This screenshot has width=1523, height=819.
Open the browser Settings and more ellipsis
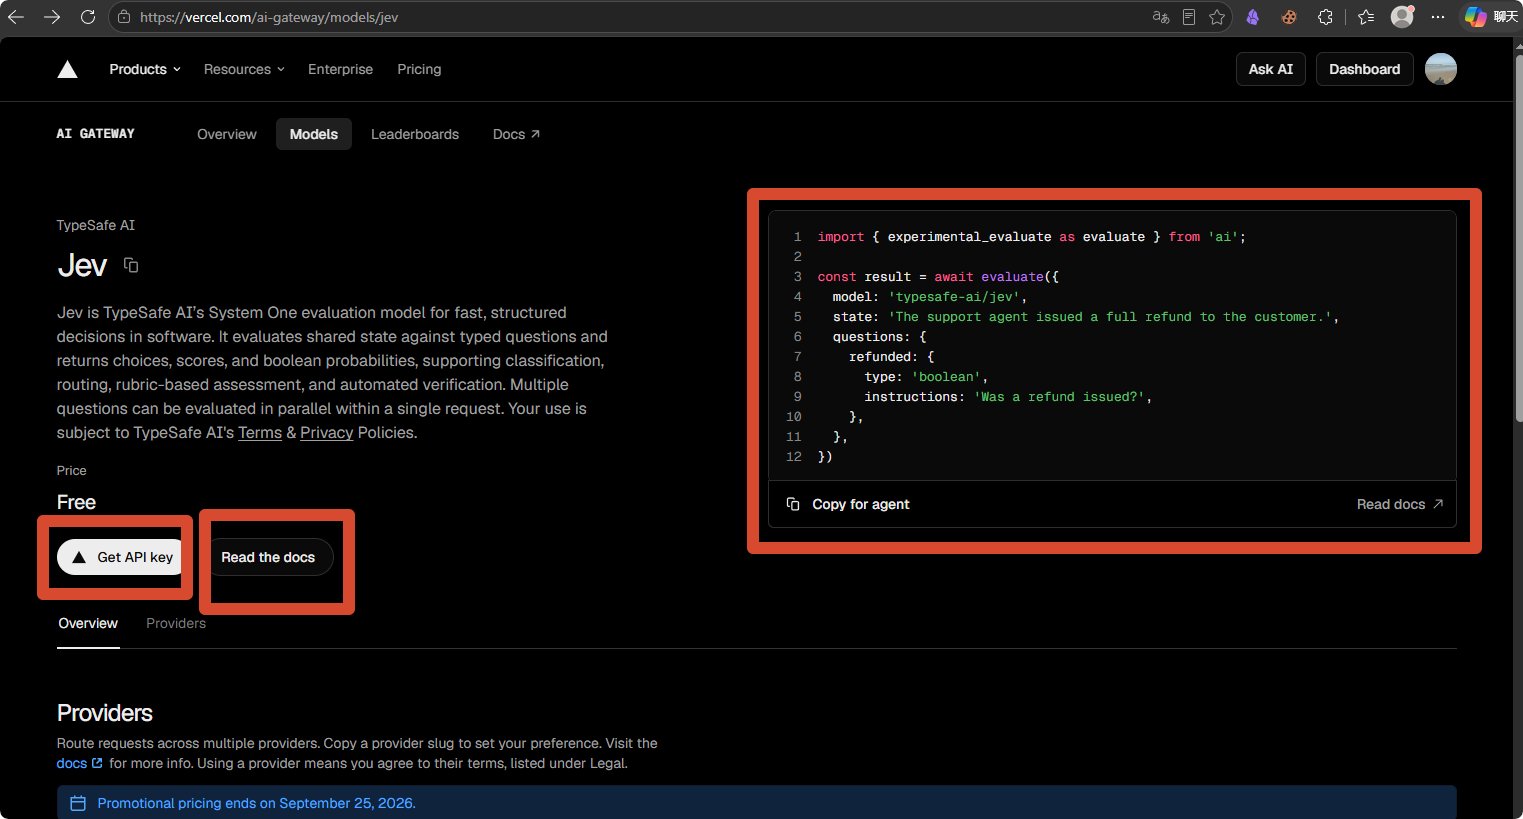click(x=1438, y=17)
